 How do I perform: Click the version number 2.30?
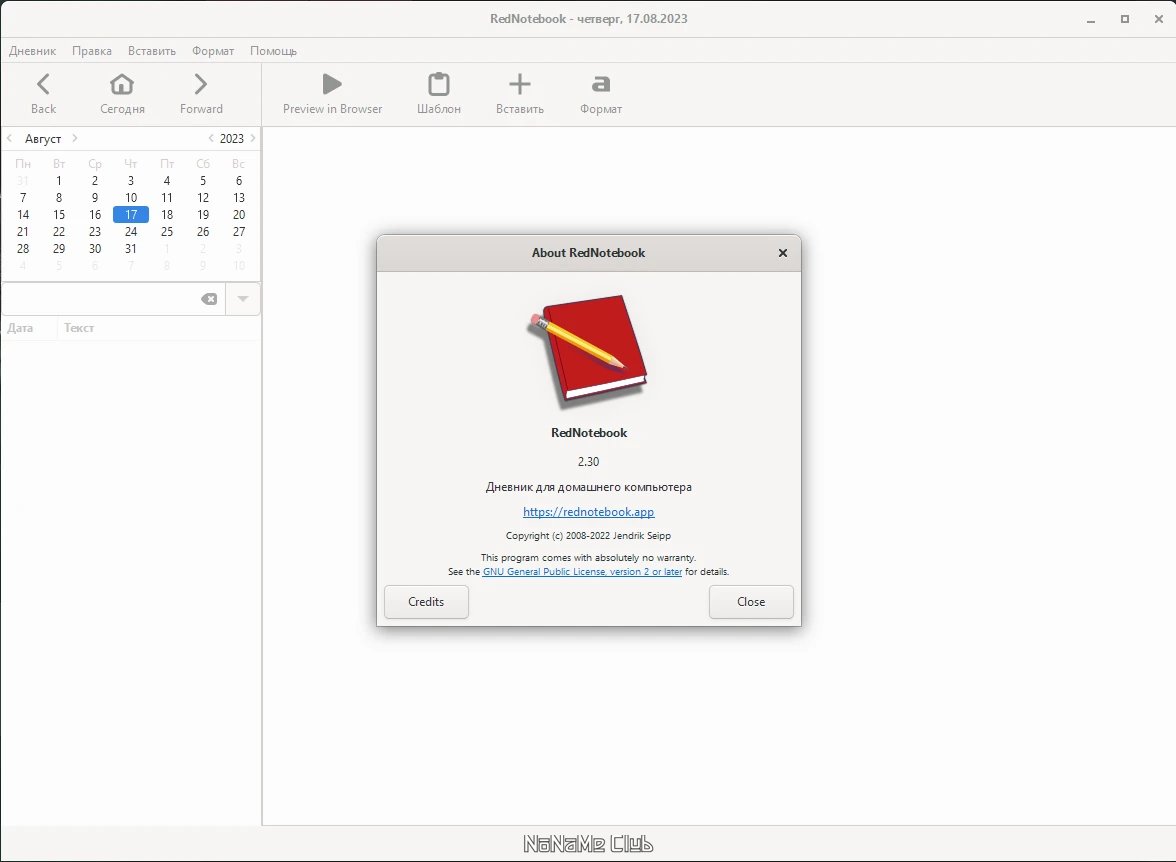point(588,461)
